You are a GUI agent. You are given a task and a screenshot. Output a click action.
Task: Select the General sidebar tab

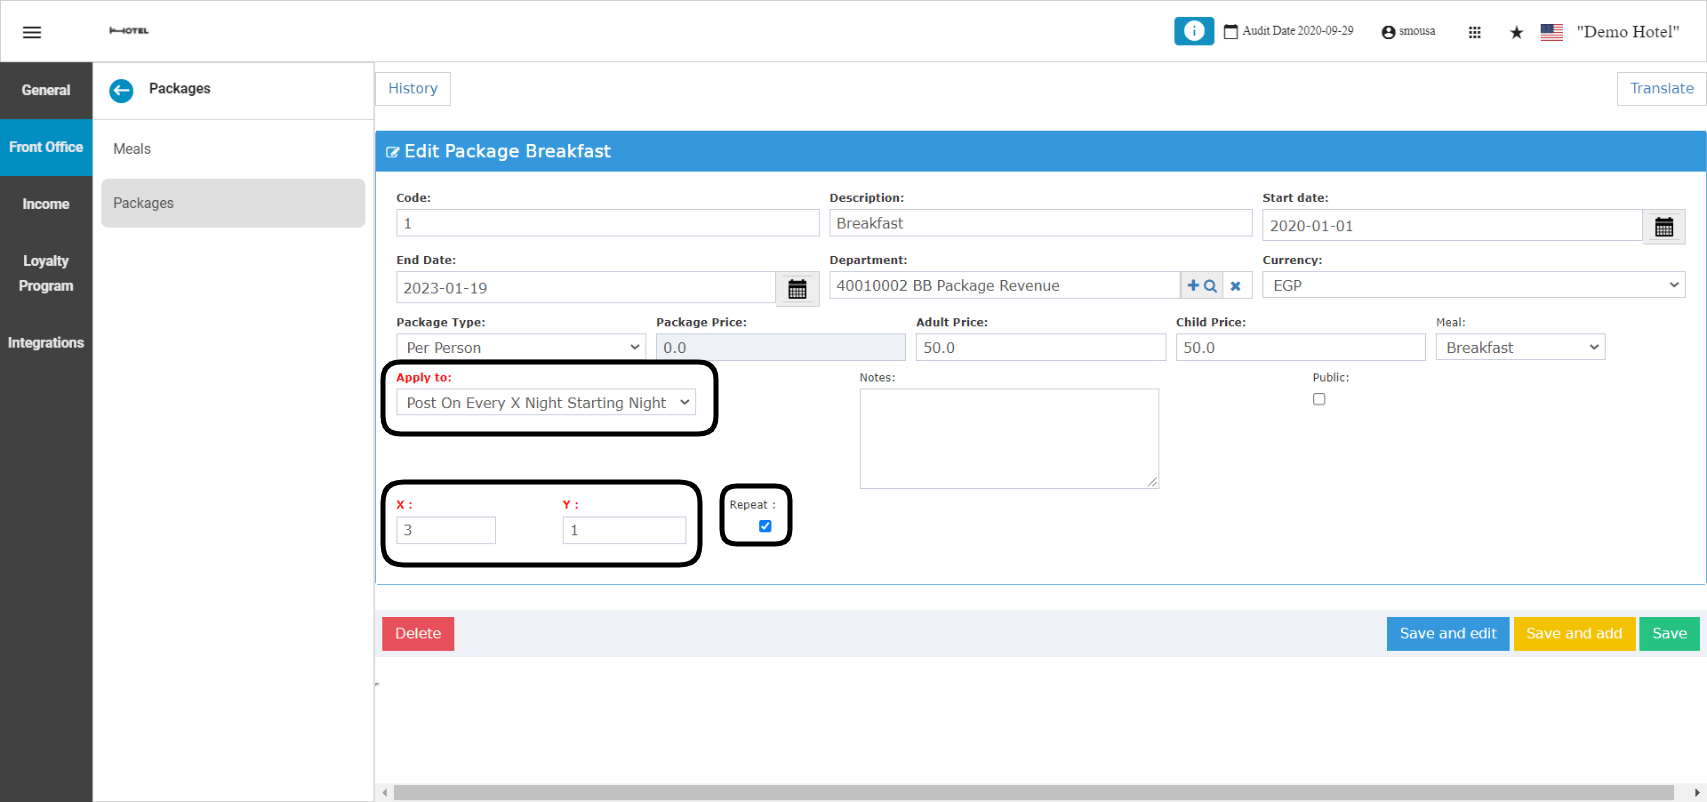(46, 90)
